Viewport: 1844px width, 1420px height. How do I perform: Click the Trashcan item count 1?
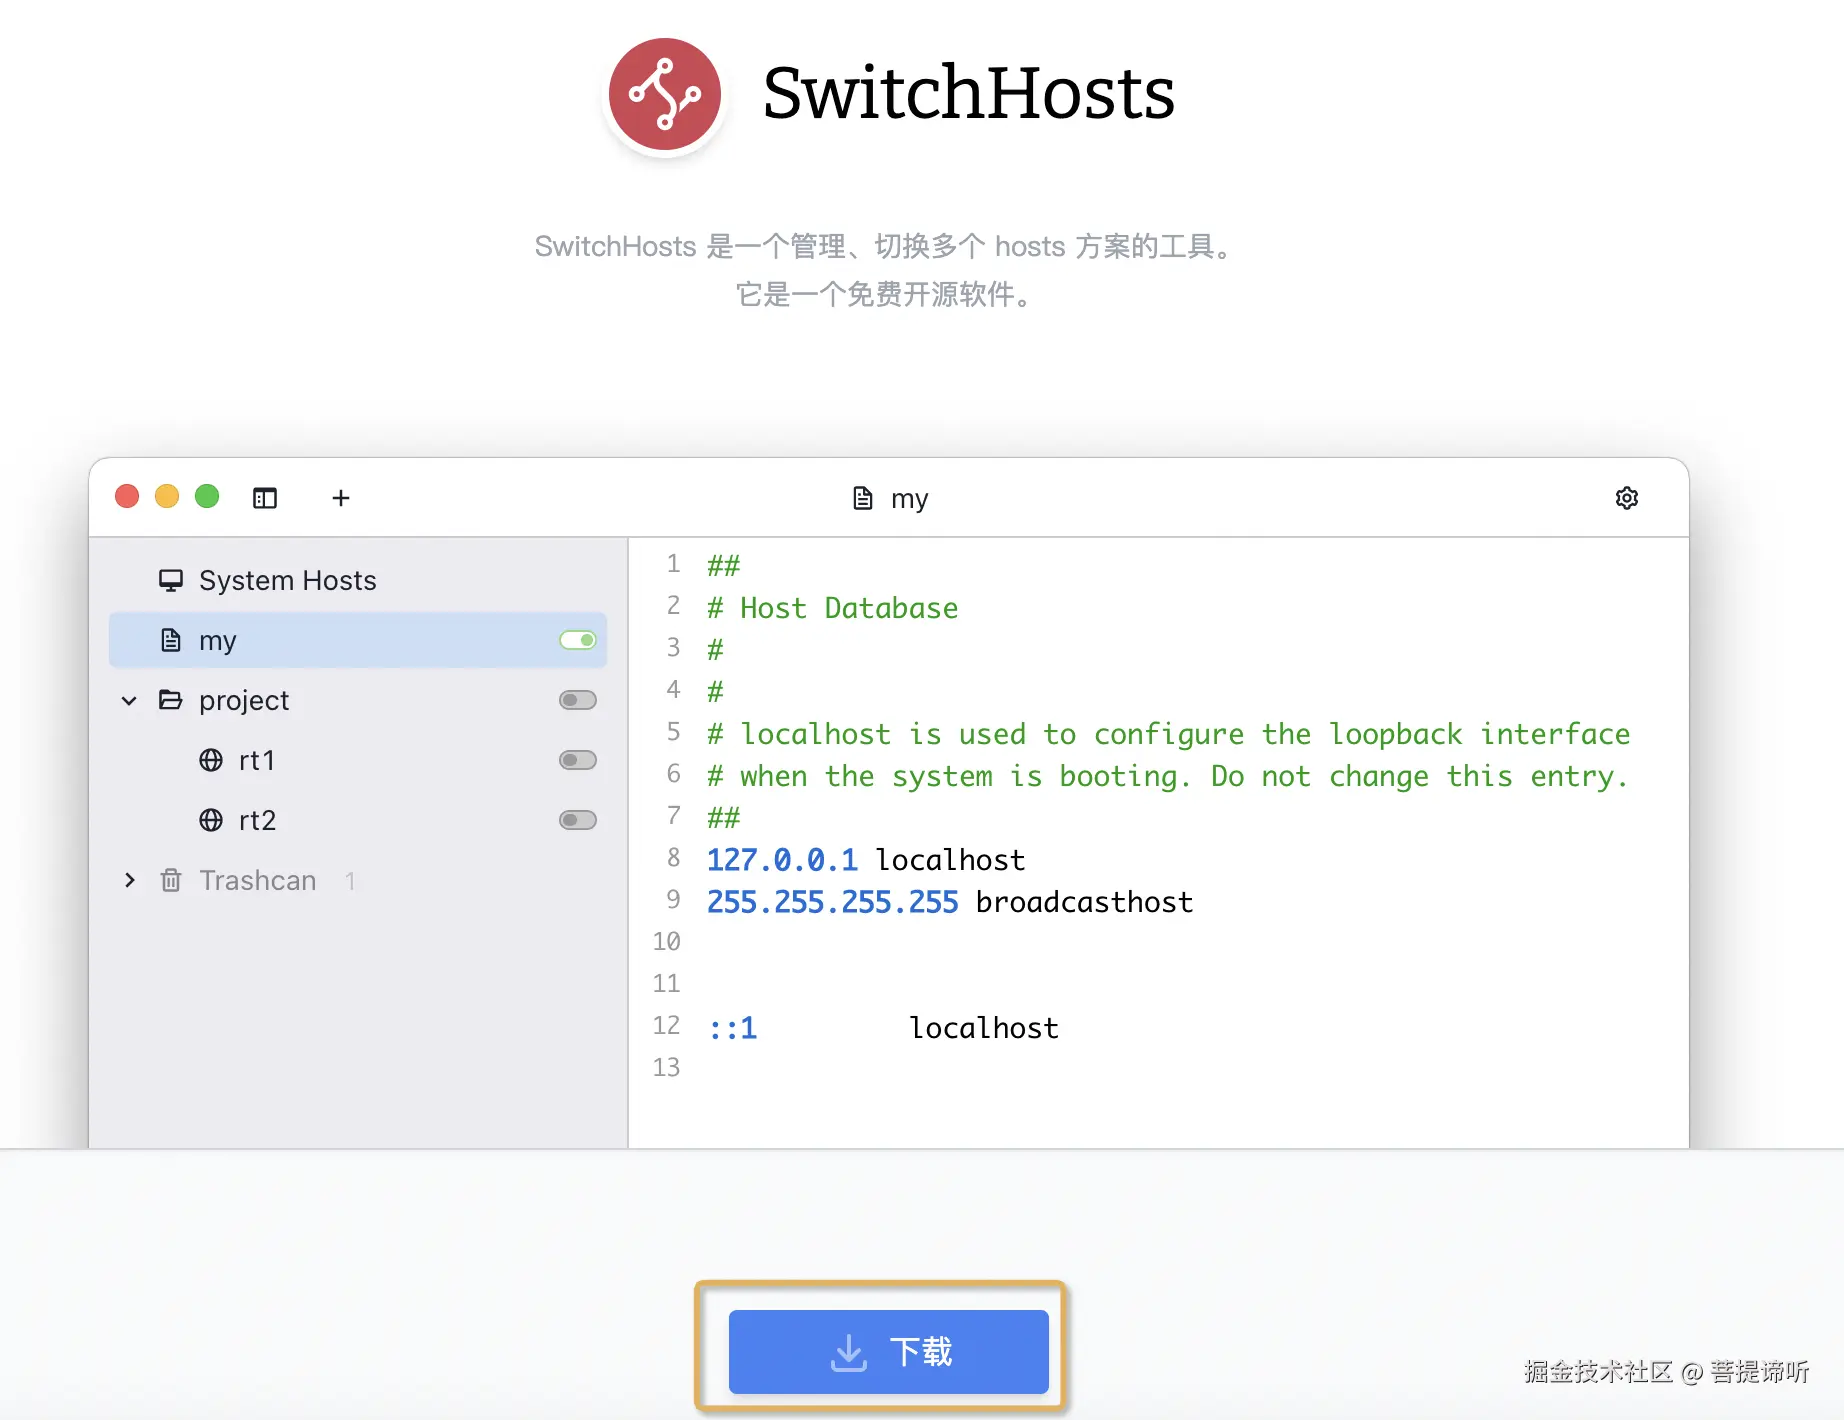click(x=350, y=881)
